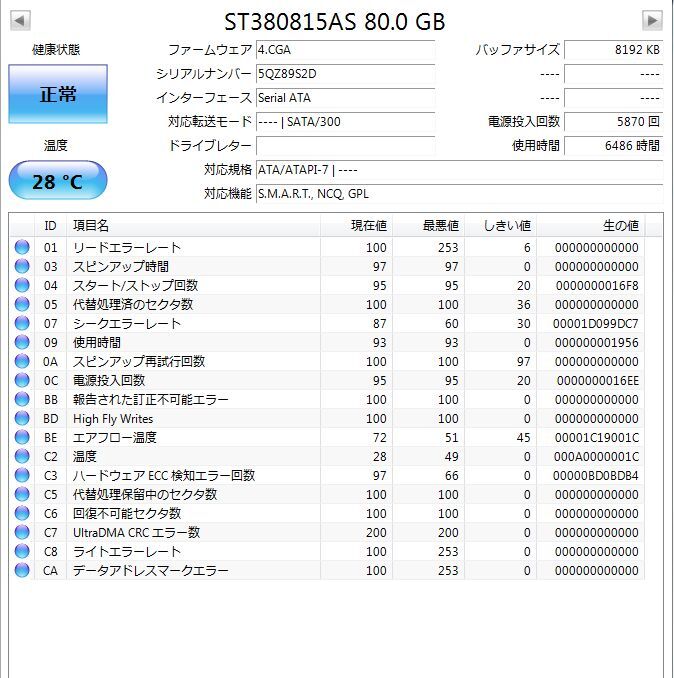Click raw value 0000000016F8
Viewport: 674px width, 678px height.
click(597, 285)
